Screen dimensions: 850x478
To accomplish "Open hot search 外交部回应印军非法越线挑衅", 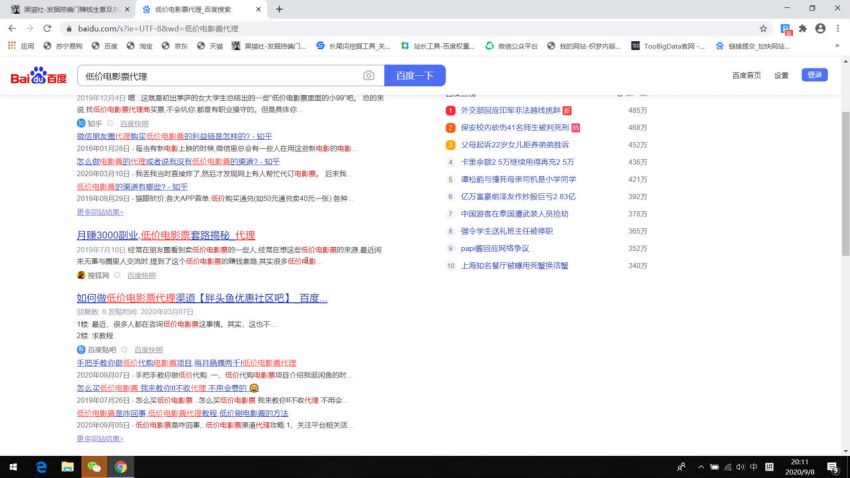I will click(x=510, y=110).
